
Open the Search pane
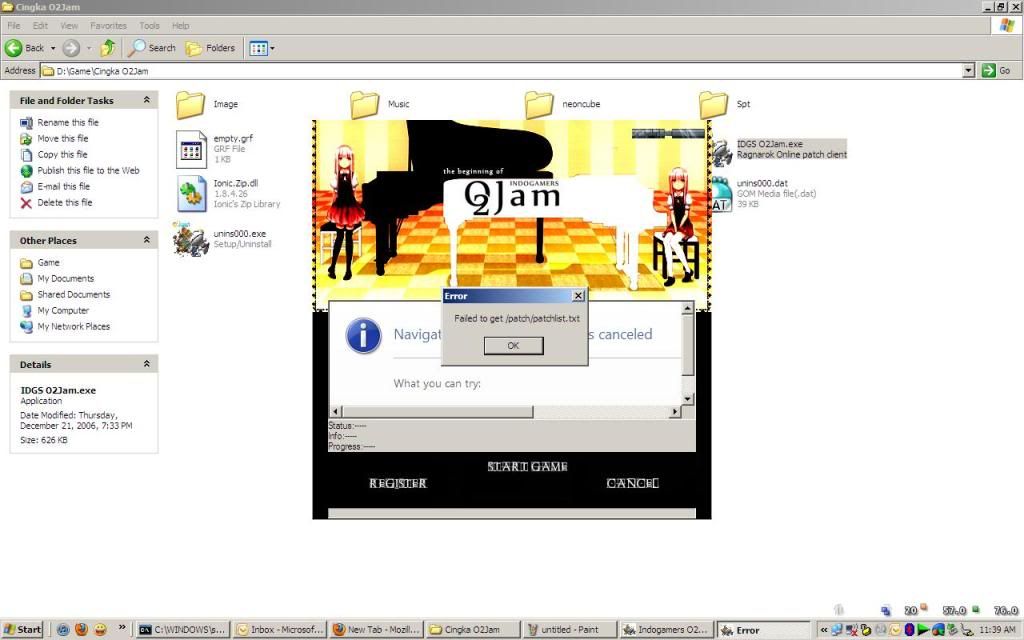(152, 48)
